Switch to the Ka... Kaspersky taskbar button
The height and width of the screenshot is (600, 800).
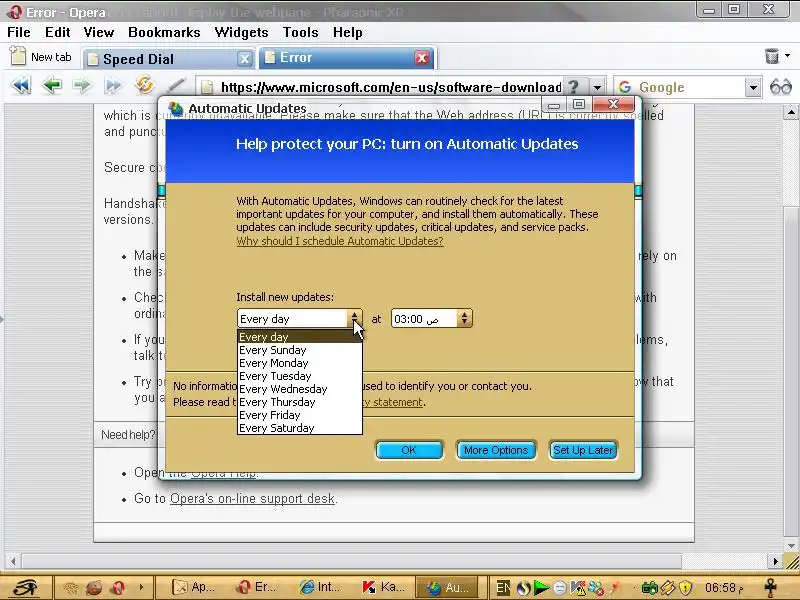pyautogui.click(x=383, y=587)
